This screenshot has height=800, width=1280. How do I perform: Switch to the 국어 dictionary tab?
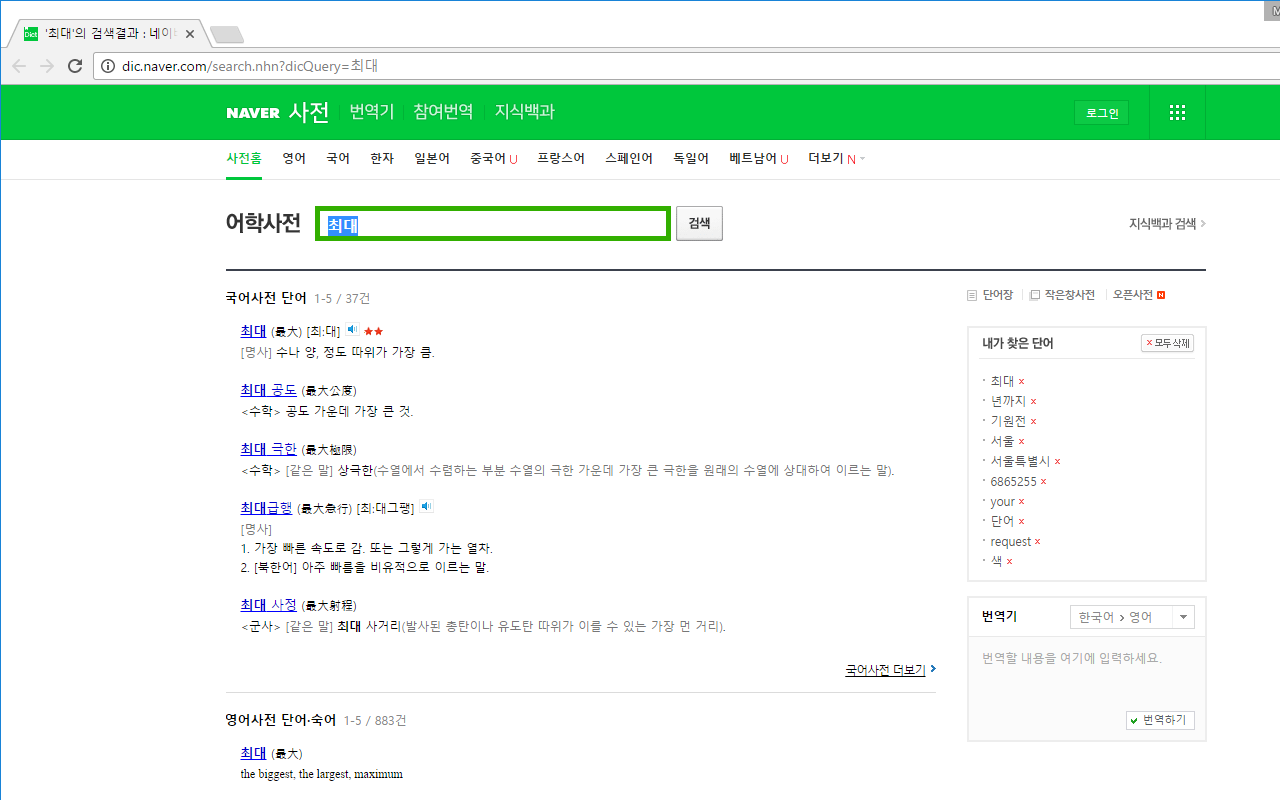(338, 158)
